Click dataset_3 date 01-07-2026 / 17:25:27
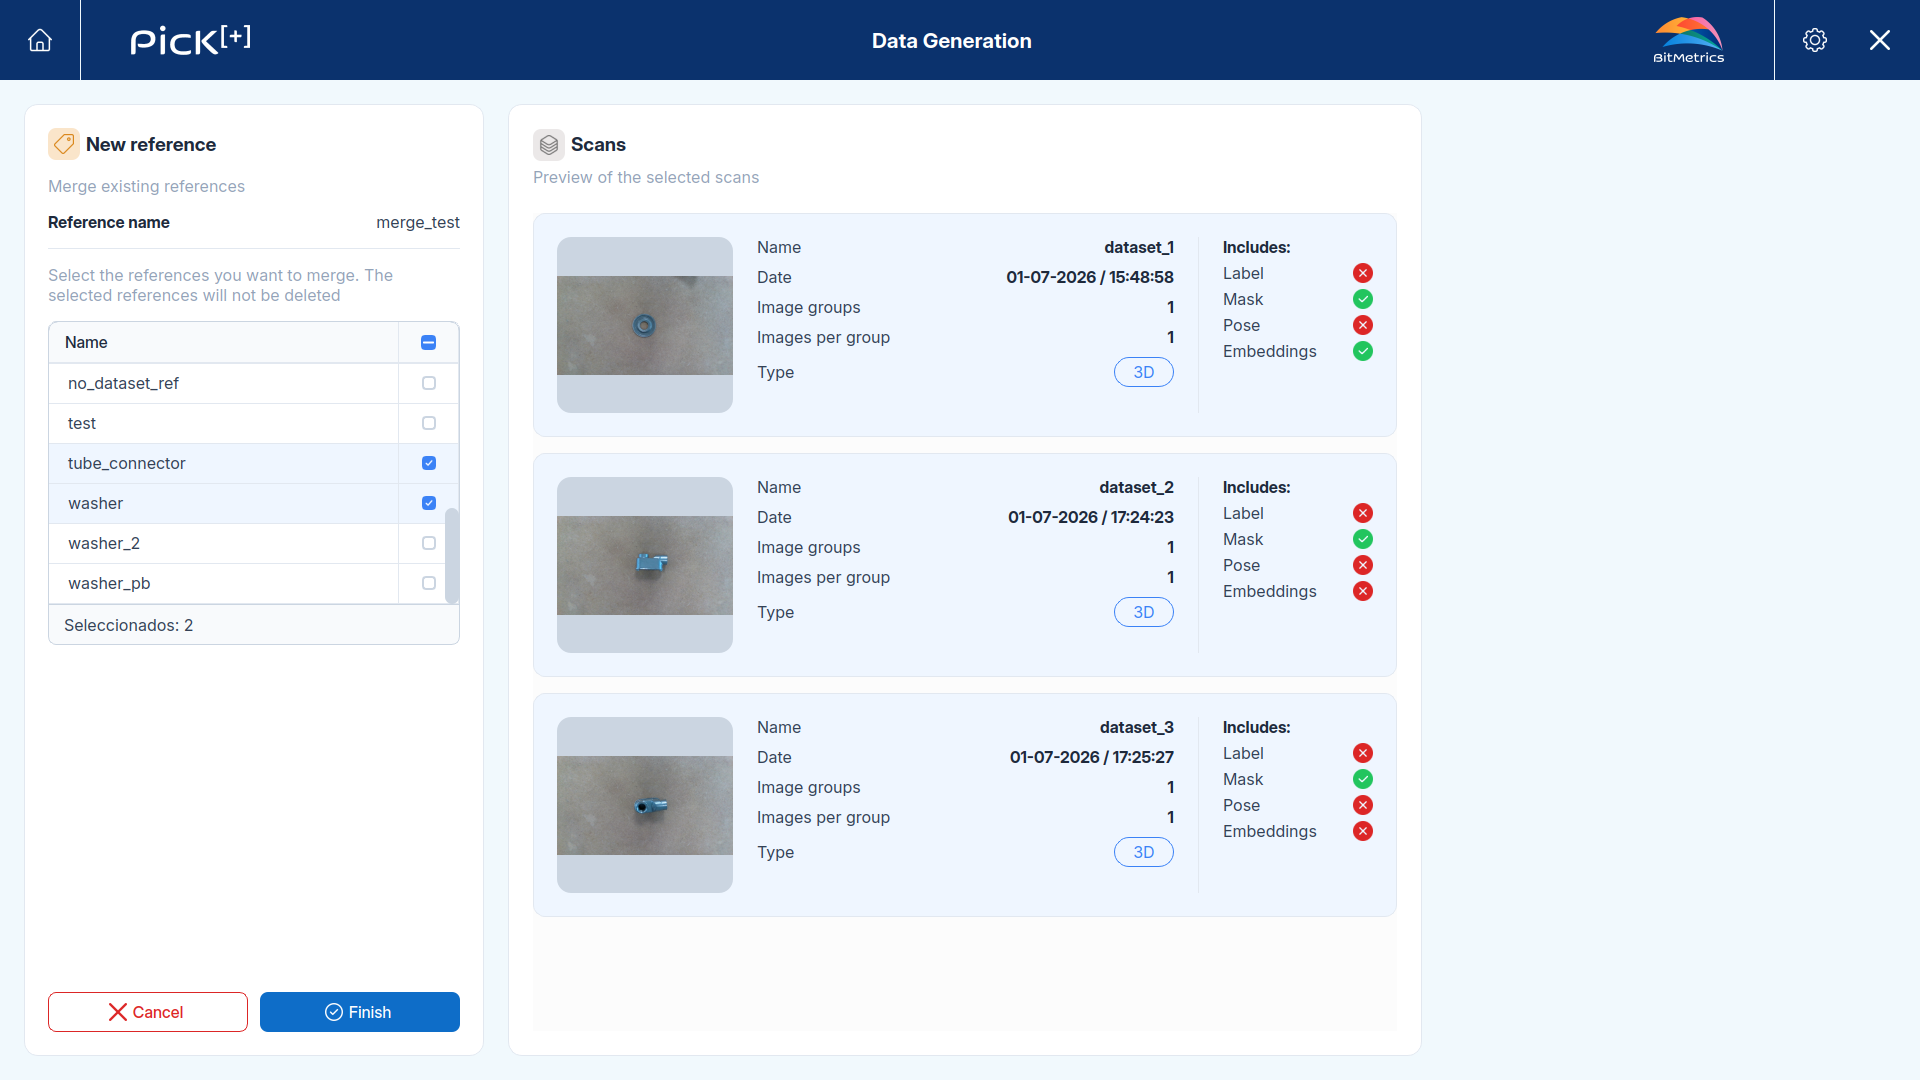The image size is (1920, 1080). click(1092, 757)
